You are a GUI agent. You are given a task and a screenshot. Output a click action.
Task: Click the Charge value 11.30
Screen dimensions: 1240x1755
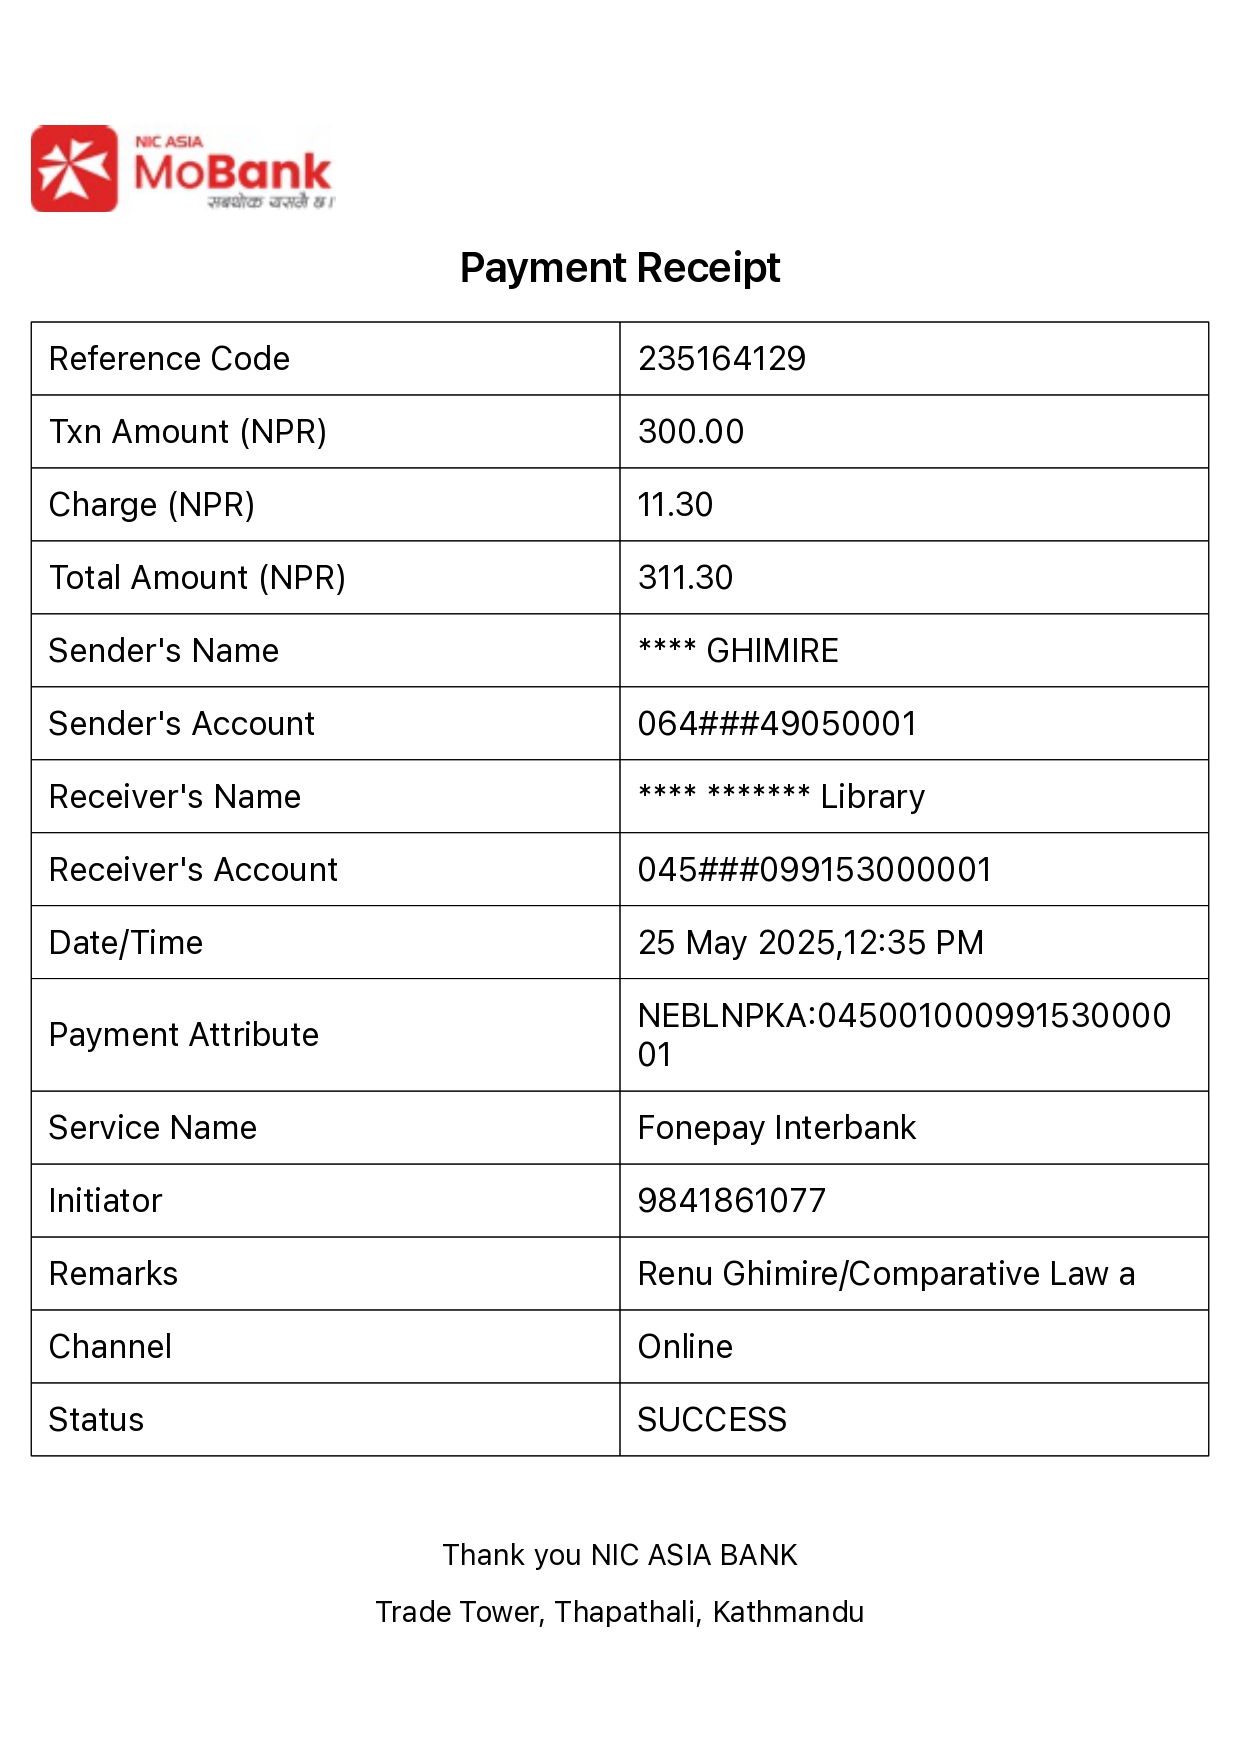pyautogui.click(x=675, y=505)
